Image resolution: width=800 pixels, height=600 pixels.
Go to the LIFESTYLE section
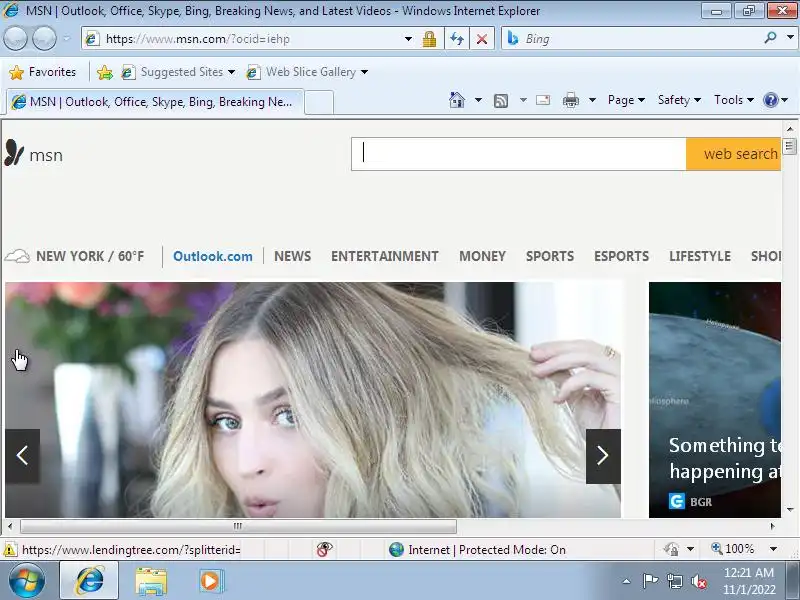[700, 256]
